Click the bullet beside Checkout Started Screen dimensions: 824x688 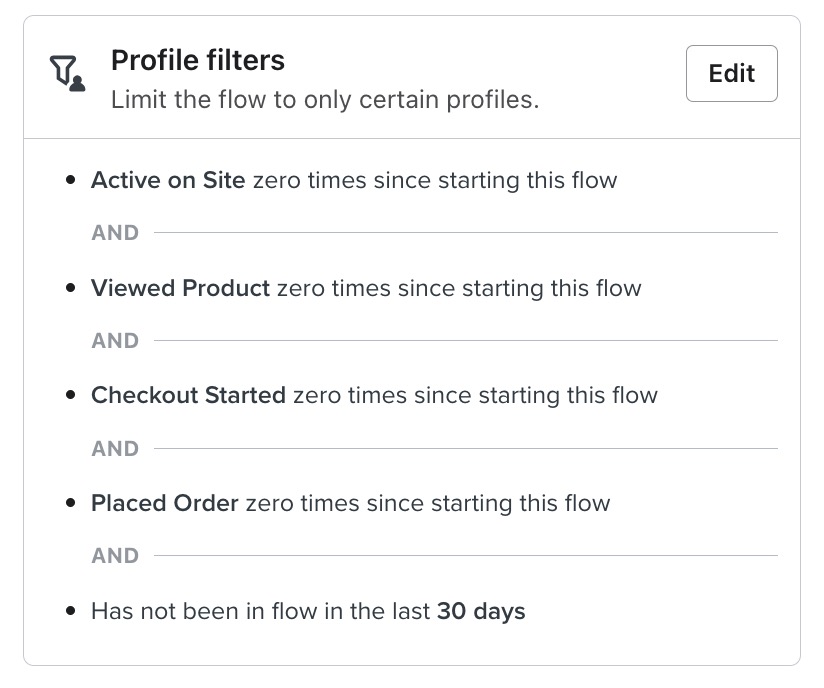(x=70, y=396)
